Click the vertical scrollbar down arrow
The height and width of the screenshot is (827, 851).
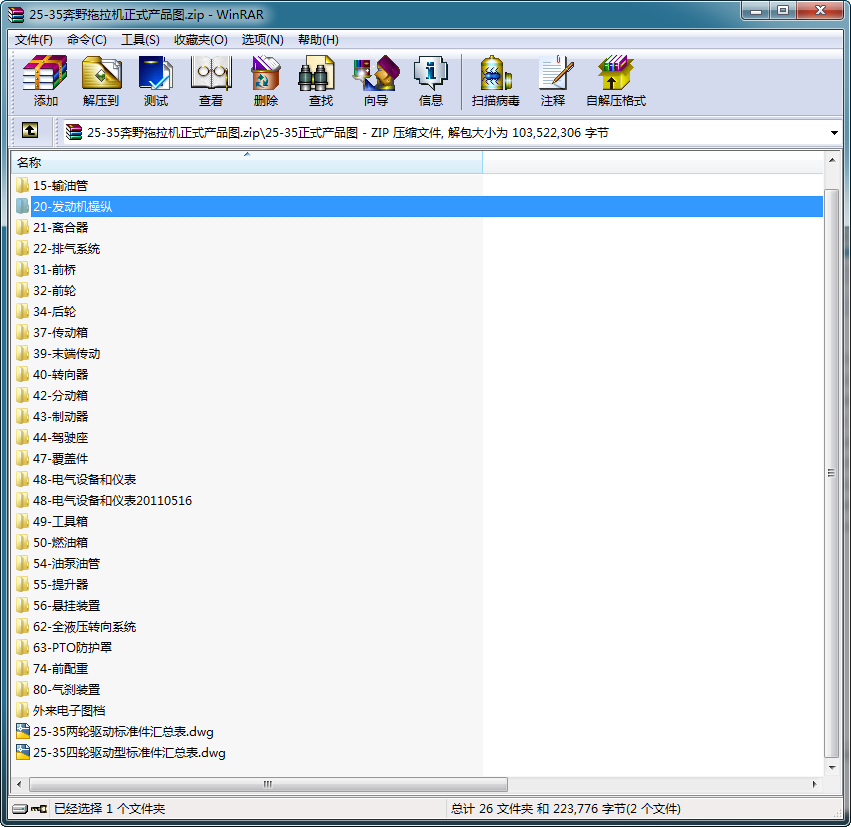pyautogui.click(x=833, y=766)
